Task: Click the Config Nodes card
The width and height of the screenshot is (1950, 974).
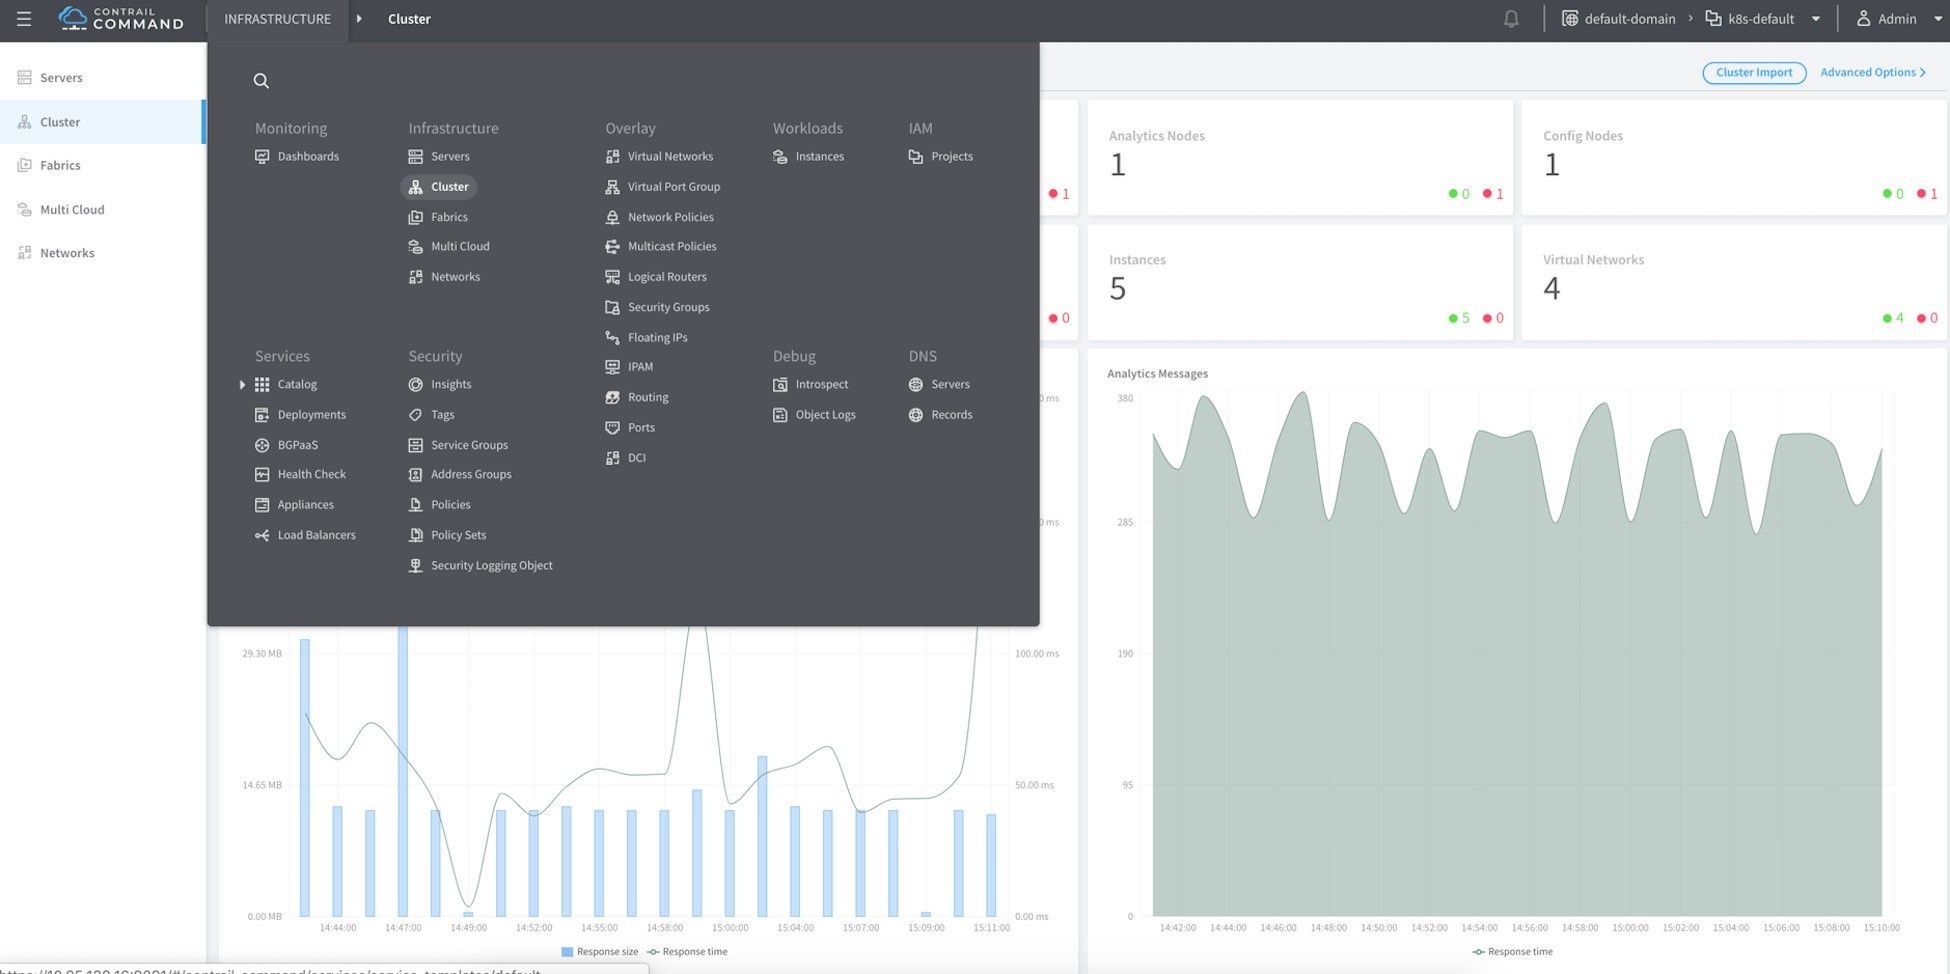Action: 1734,157
